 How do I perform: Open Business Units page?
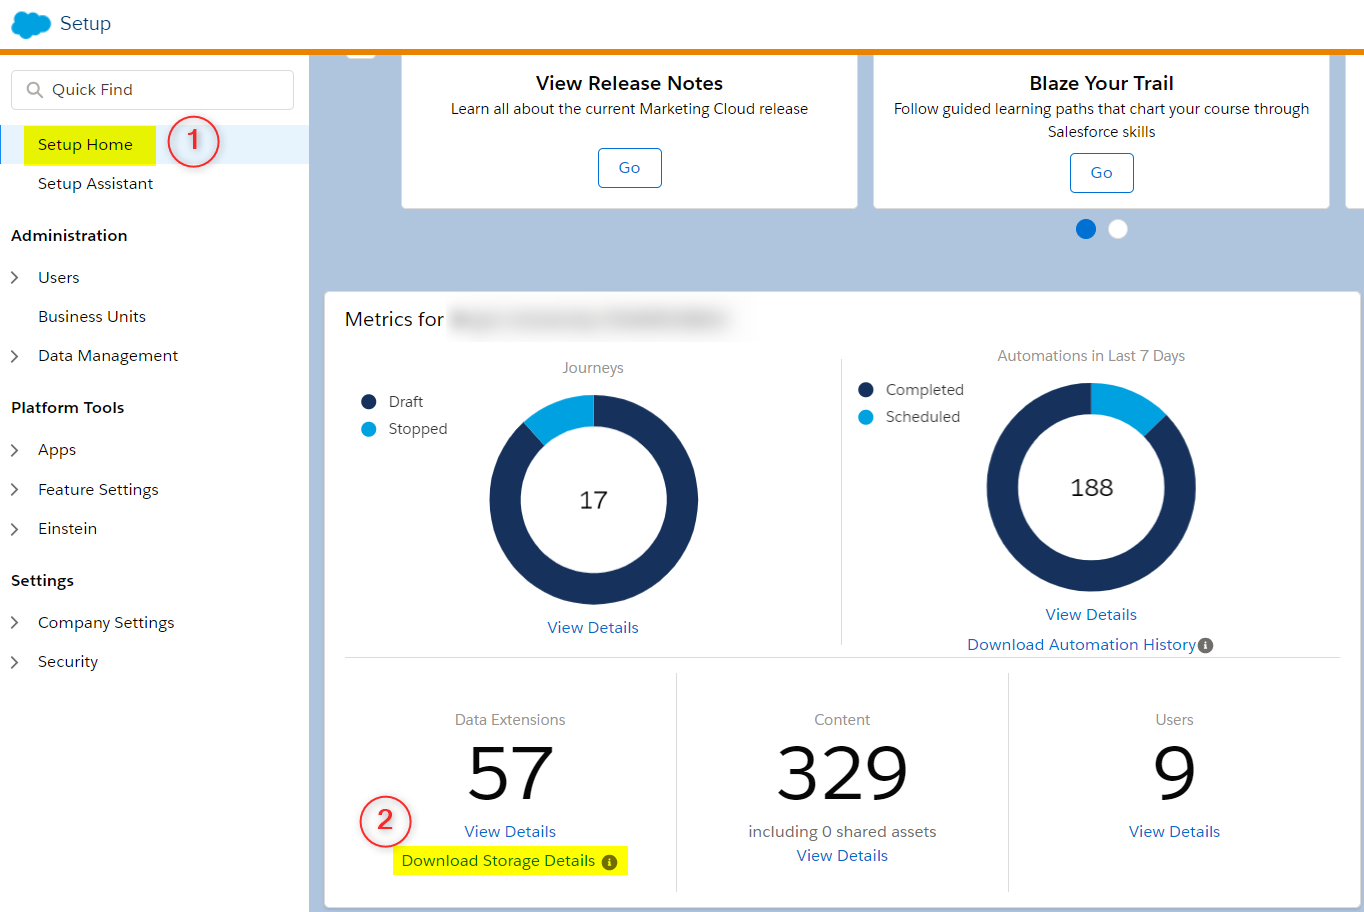pos(92,317)
